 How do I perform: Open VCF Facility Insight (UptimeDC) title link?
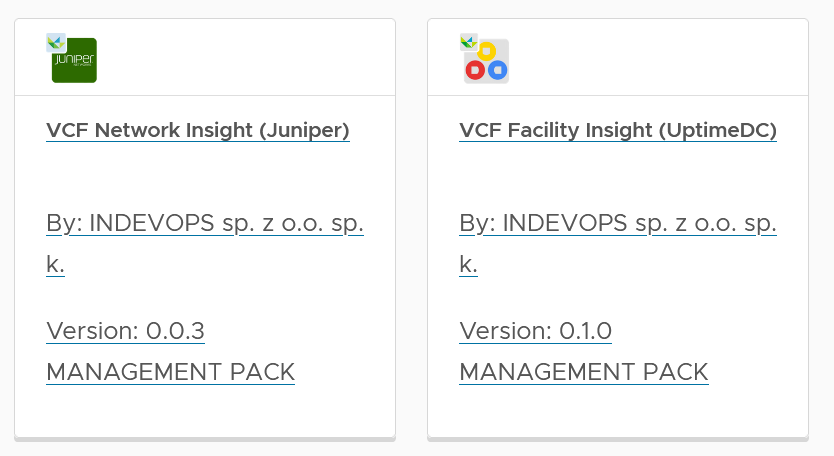pyautogui.click(x=618, y=130)
